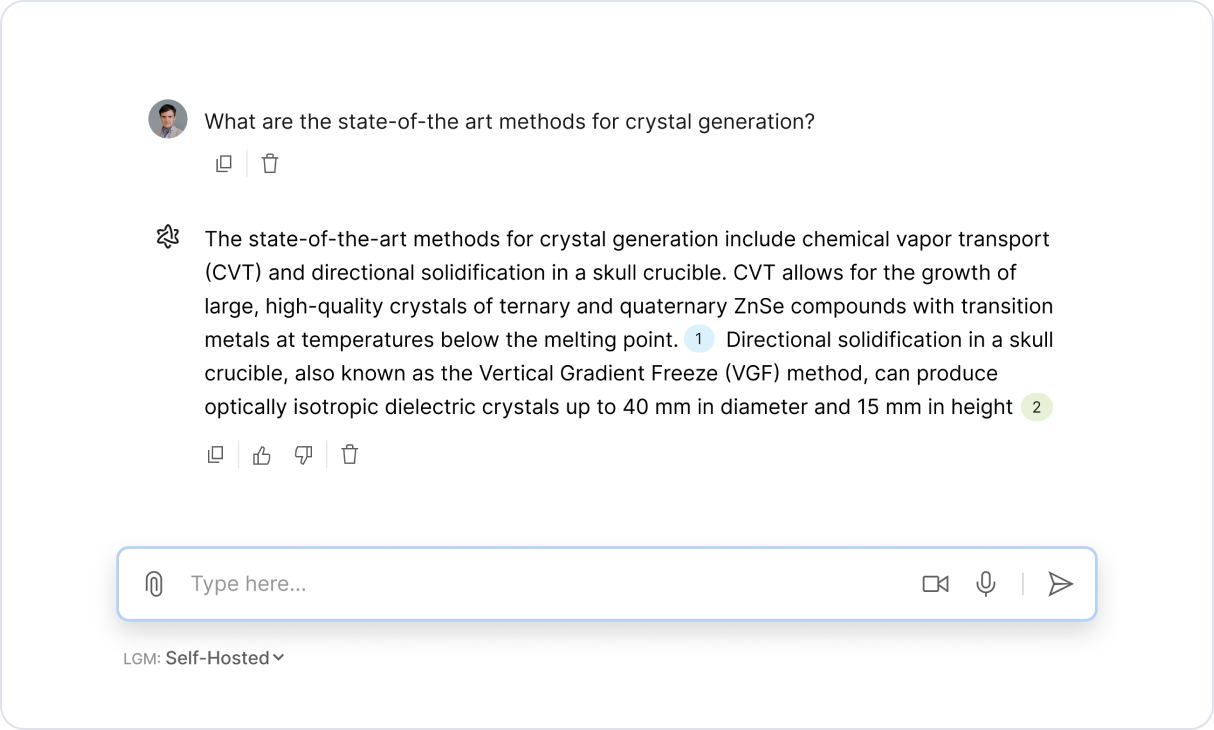1214x730 pixels.
Task: Start video input with the camera icon
Action: click(935, 584)
